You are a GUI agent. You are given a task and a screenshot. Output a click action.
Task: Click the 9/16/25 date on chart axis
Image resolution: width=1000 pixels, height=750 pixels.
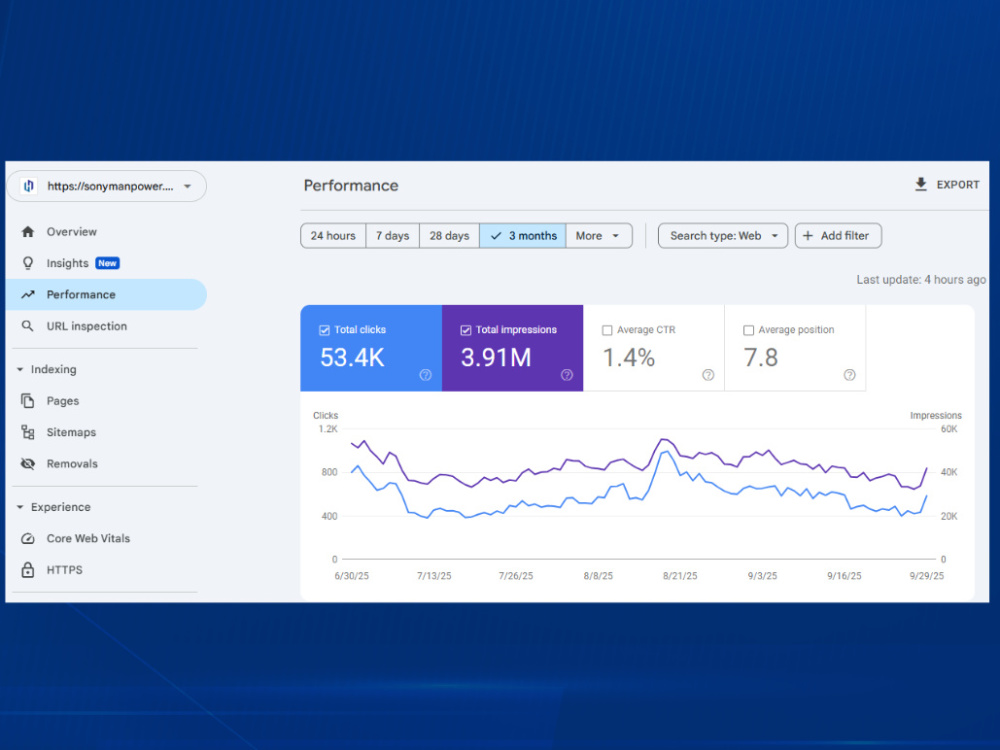click(x=844, y=576)
